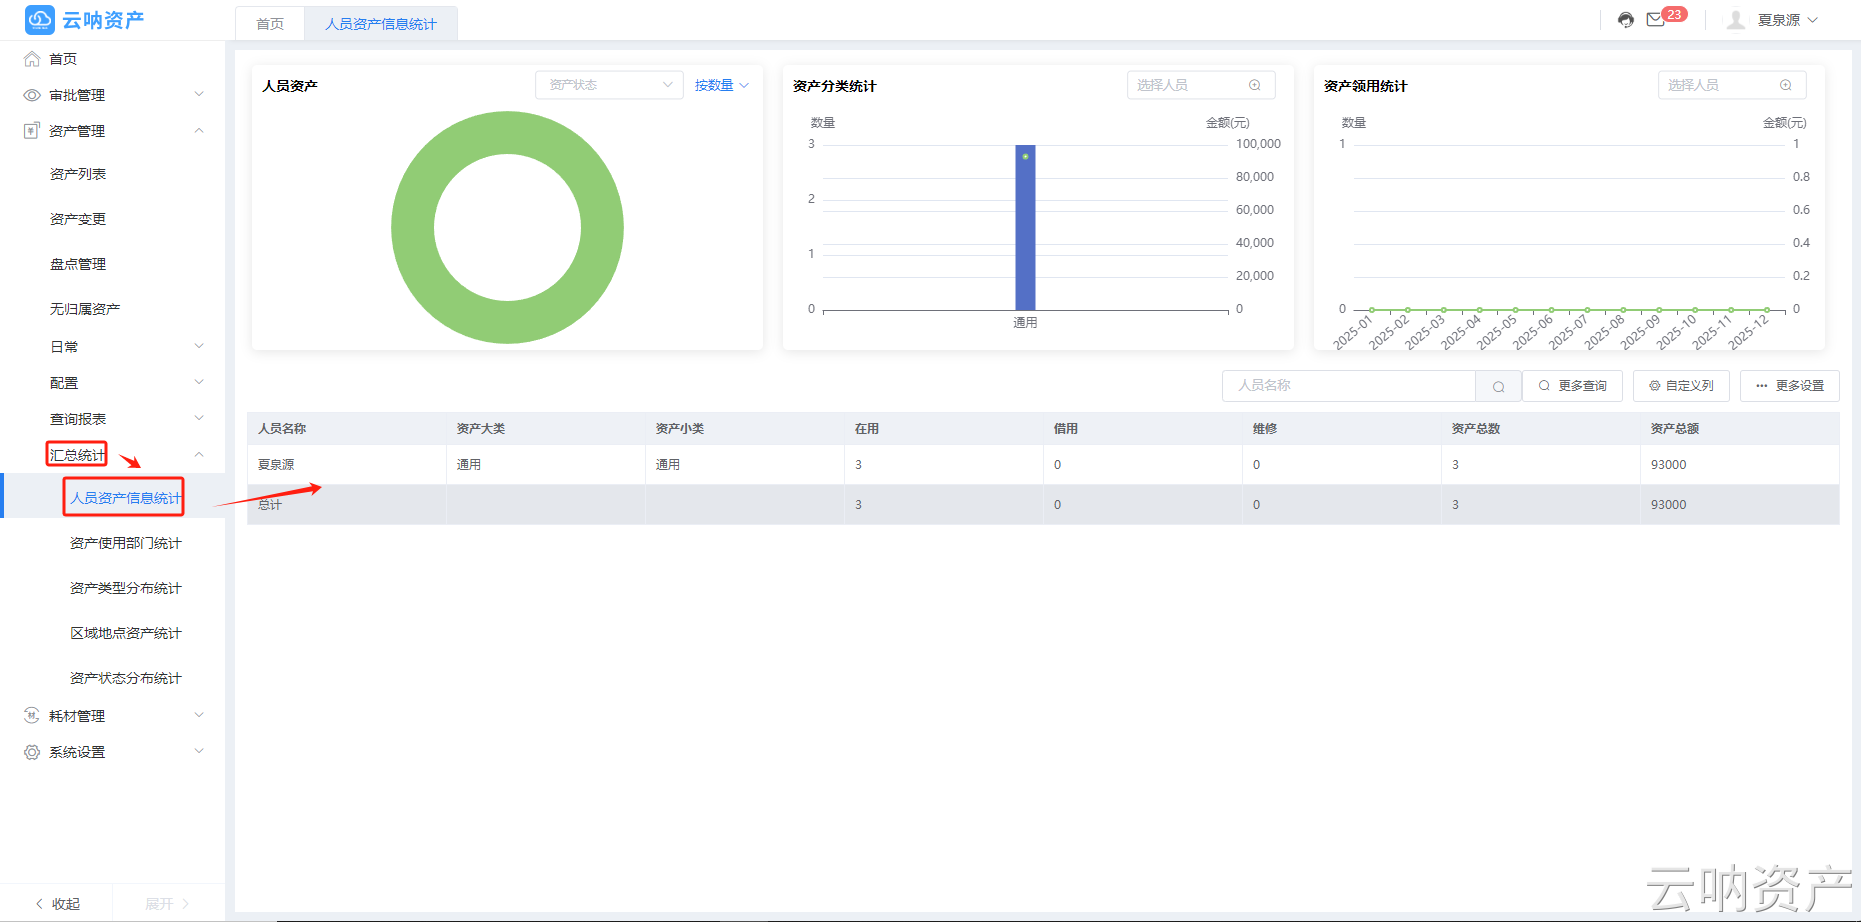Go to 盘点管理 in the sidebar
Screen dimensions: 1861x922
tap(78, 264)
